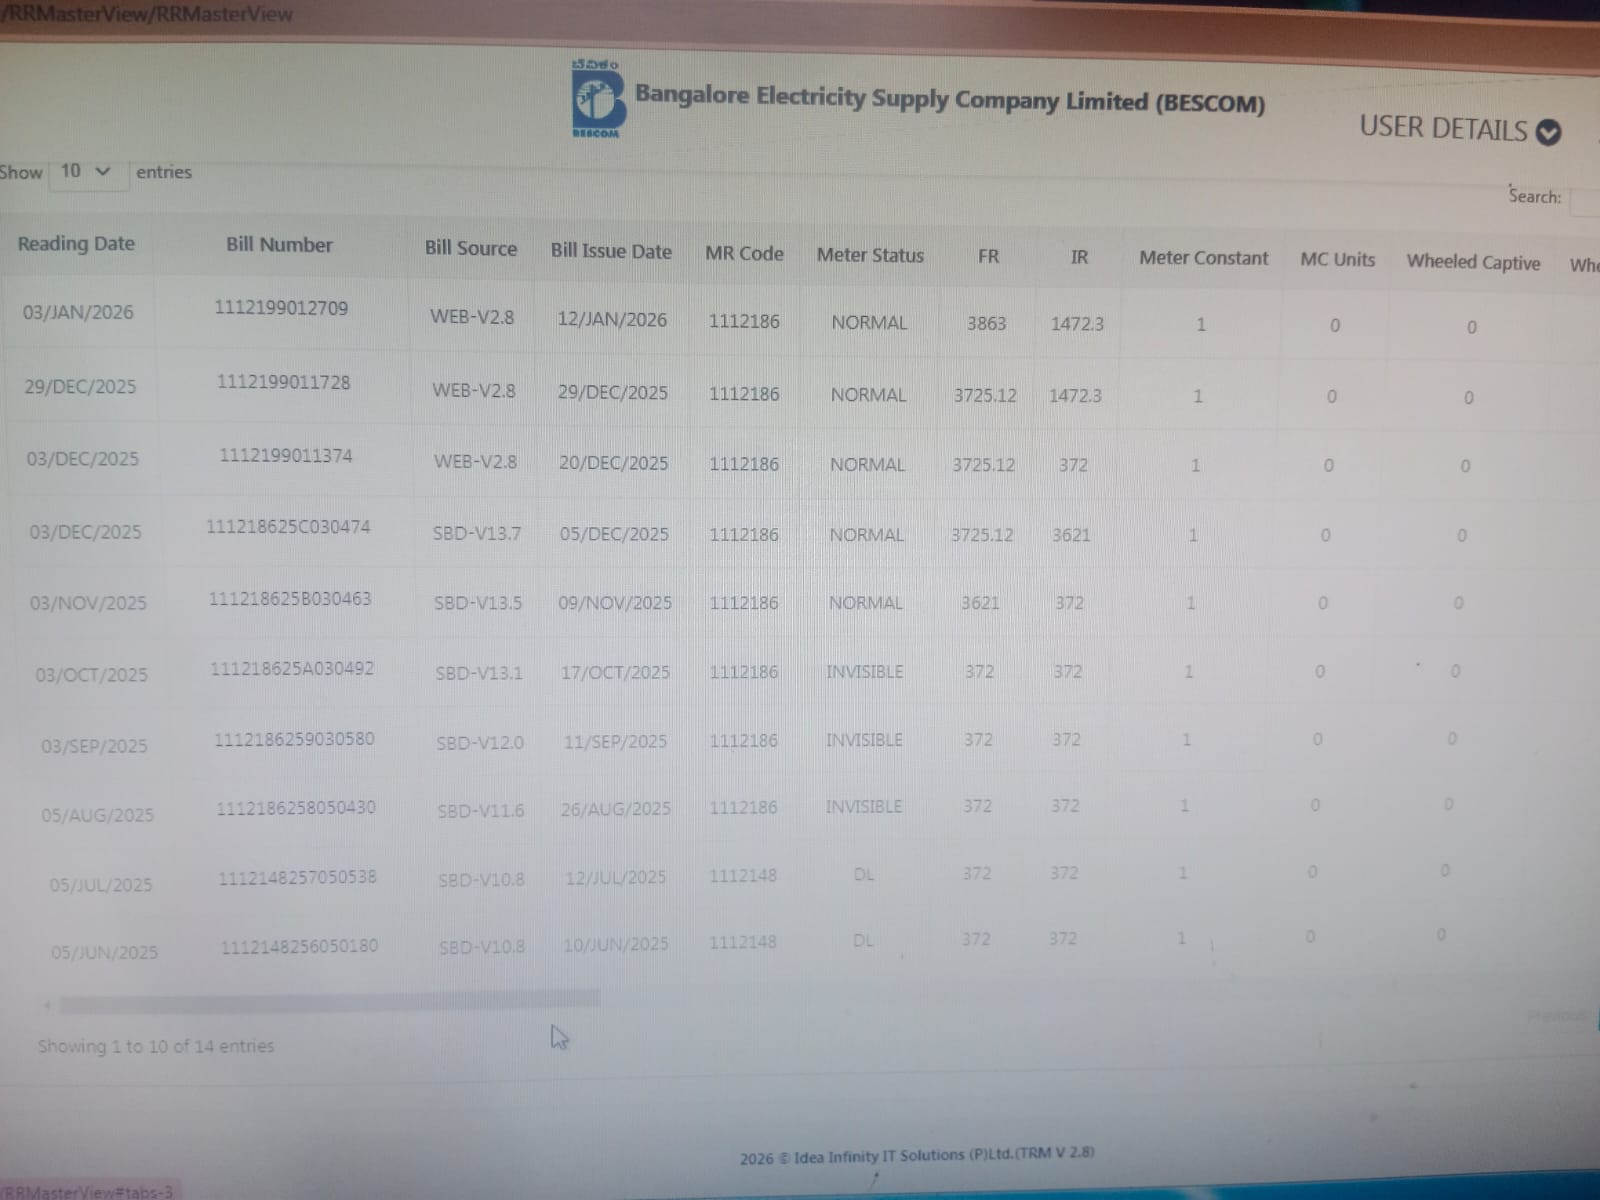Click bill source SBD-V11.6
Image resolution: width=1600 pixels, height=1200 pixels.
click(x=481, y=811)
